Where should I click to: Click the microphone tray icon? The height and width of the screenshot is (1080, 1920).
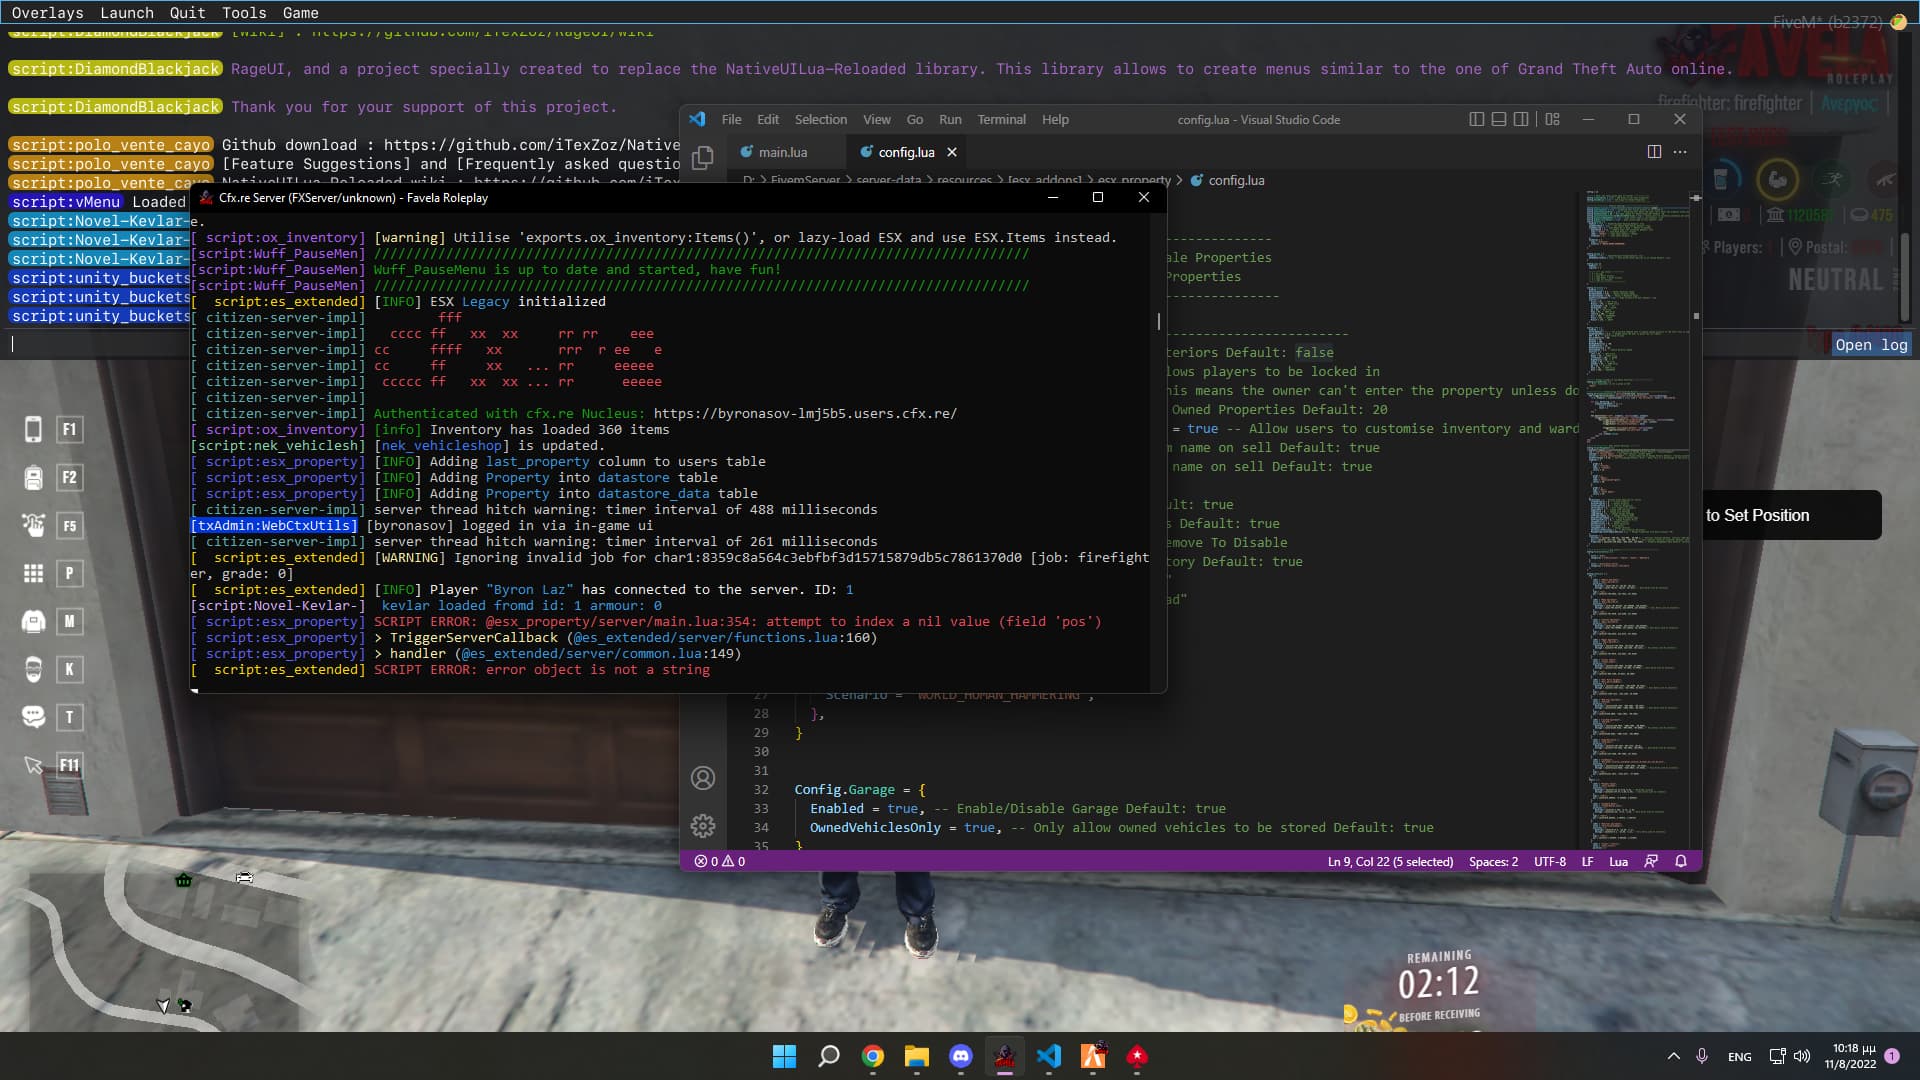pos(1702,1056)
